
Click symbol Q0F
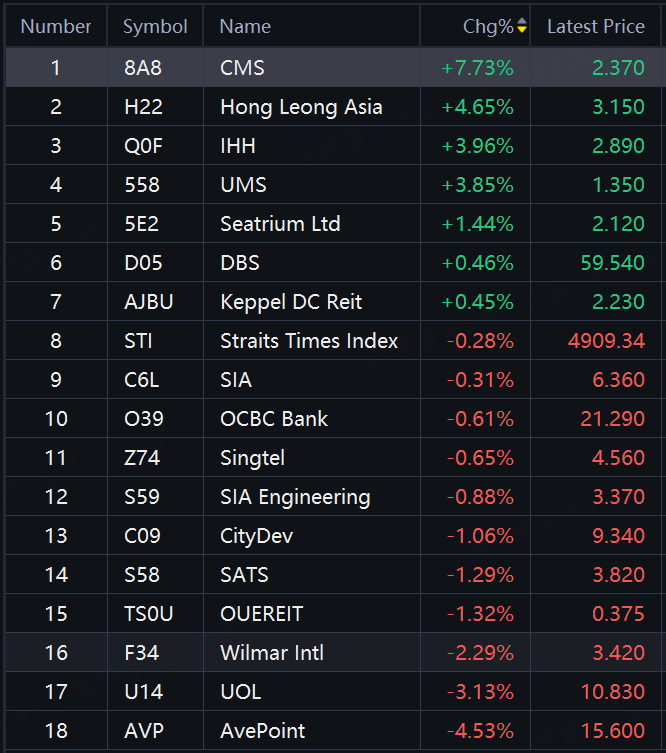tap(143, 146)
